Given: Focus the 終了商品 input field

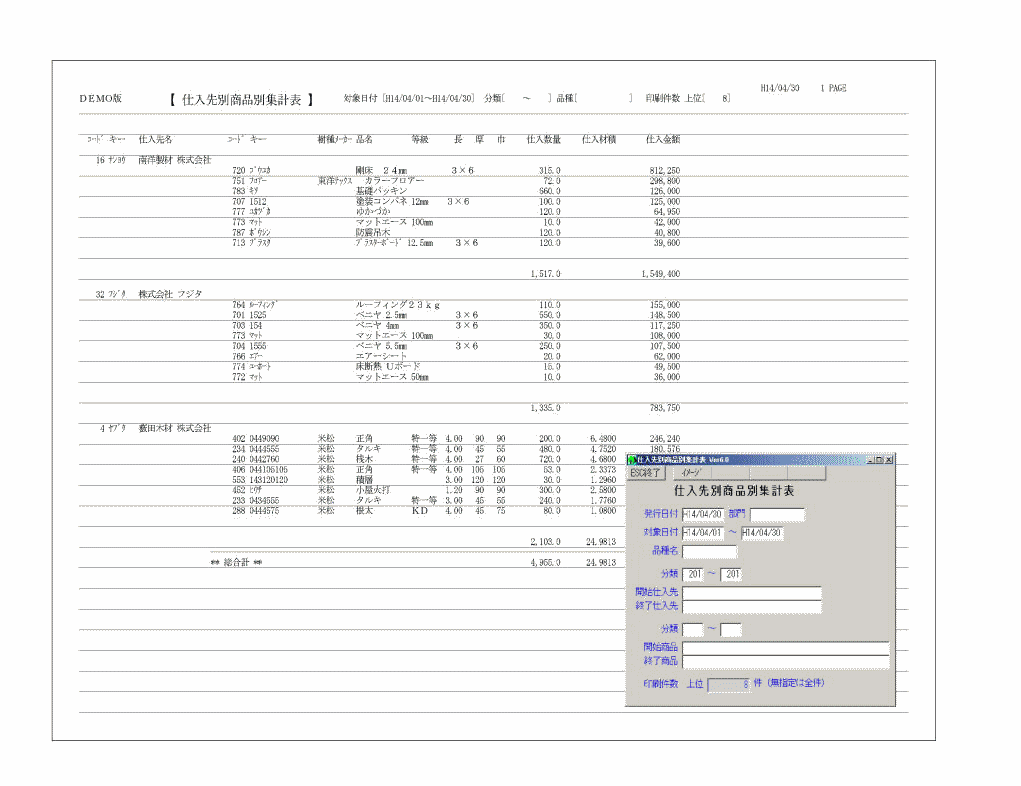Looking at the screenshot, I should pos(785,662).
